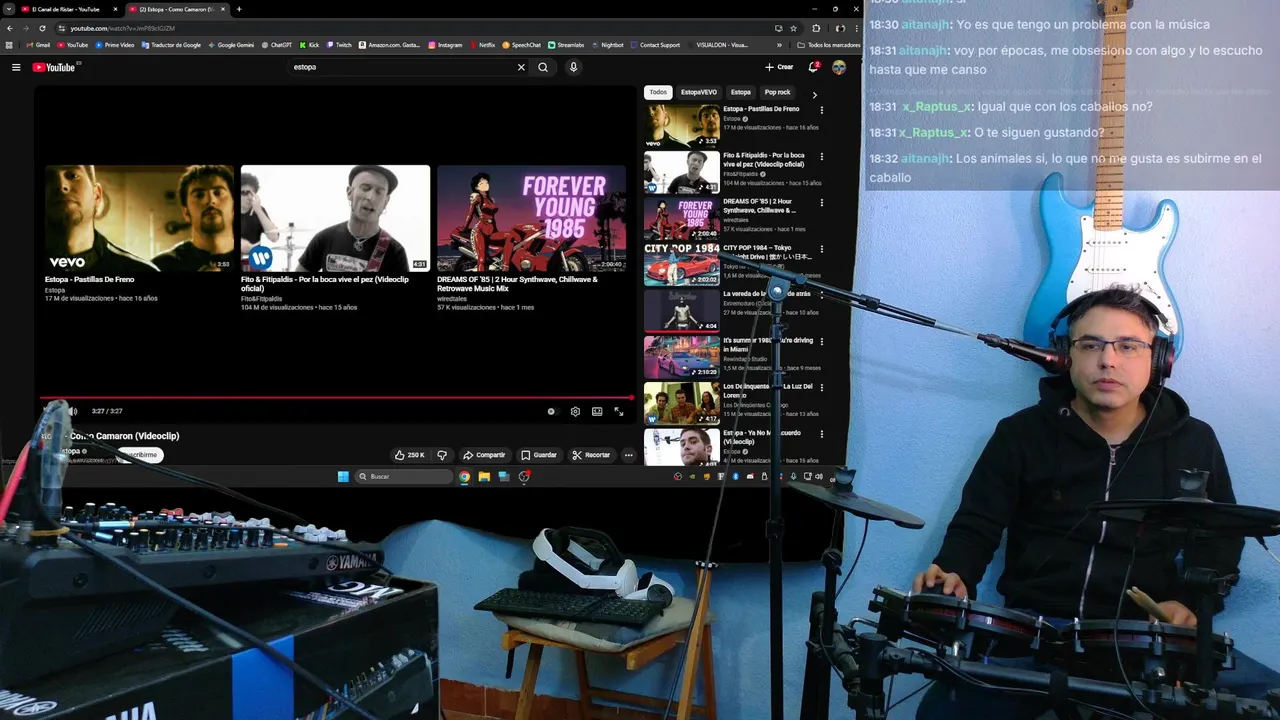Play endscreen Estopa Pastillas De Freno thumbnail
Image resolution: width=1280 pixels, height=720 pixels.
tap(139, 218)
